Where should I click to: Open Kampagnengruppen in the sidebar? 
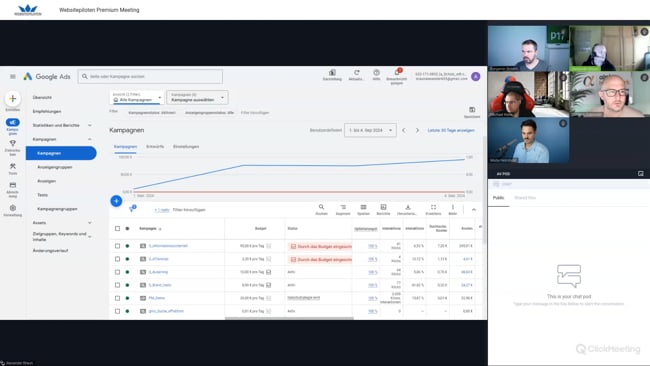pyautogui.click(x=57, y=209)
